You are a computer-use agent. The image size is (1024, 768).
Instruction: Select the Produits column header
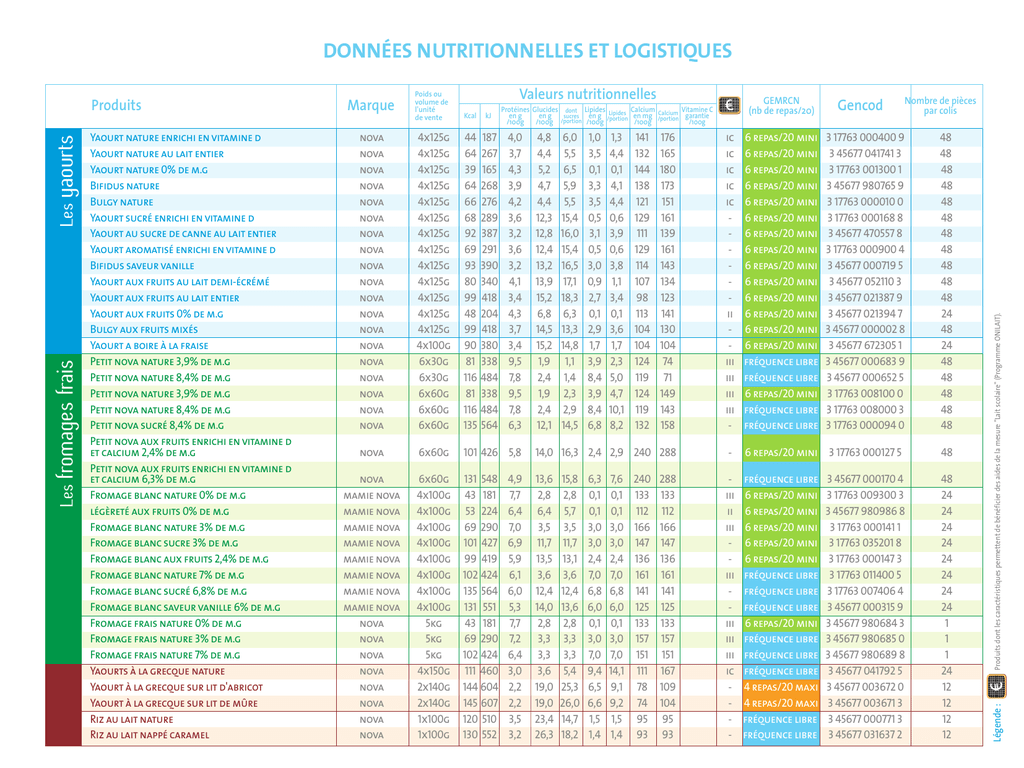point(116,105)
